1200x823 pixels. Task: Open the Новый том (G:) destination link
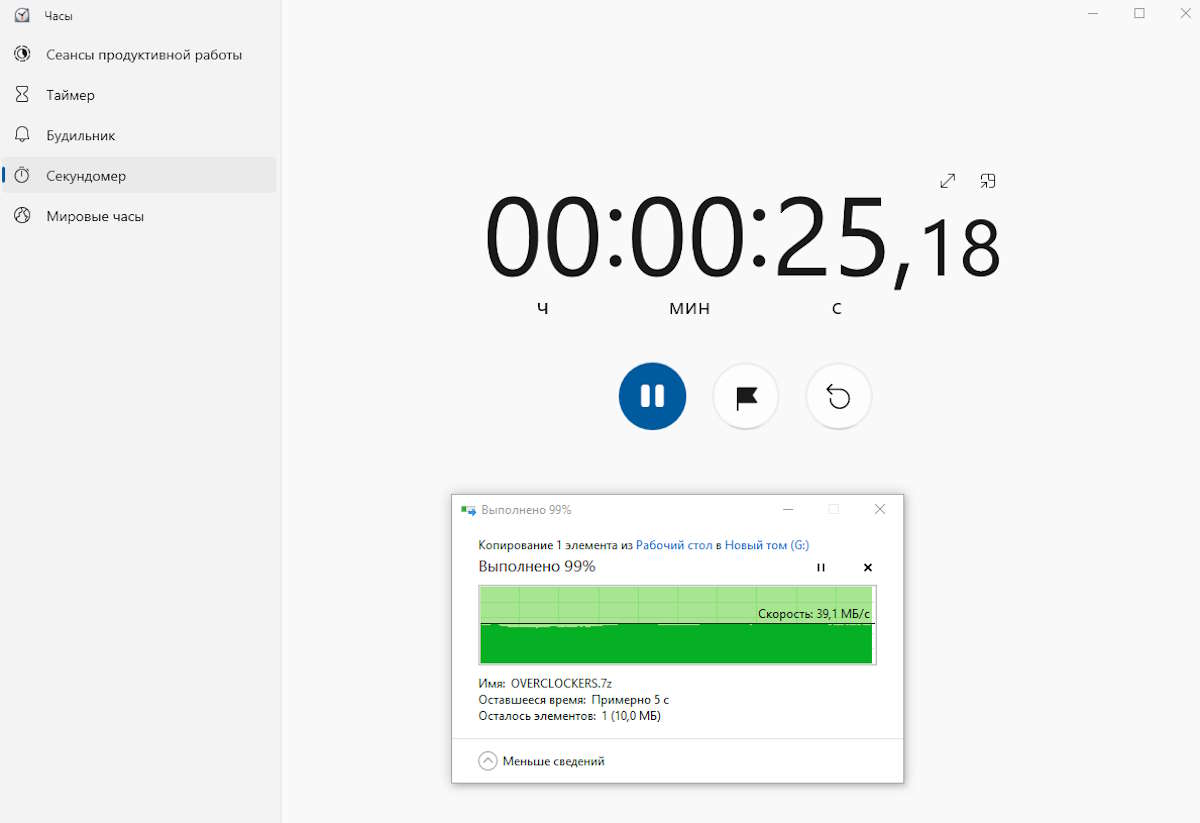click(767, 545)
